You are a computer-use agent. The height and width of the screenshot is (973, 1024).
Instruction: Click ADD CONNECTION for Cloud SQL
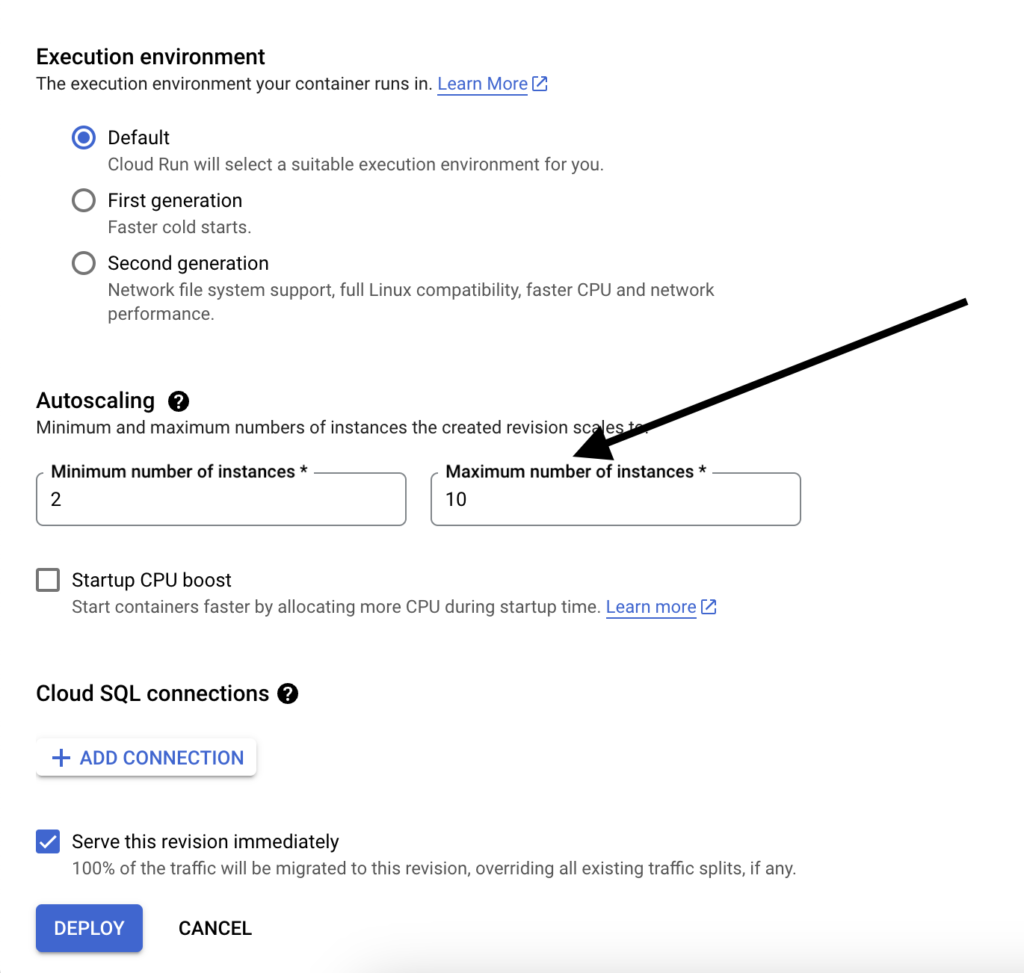[146, 757]
